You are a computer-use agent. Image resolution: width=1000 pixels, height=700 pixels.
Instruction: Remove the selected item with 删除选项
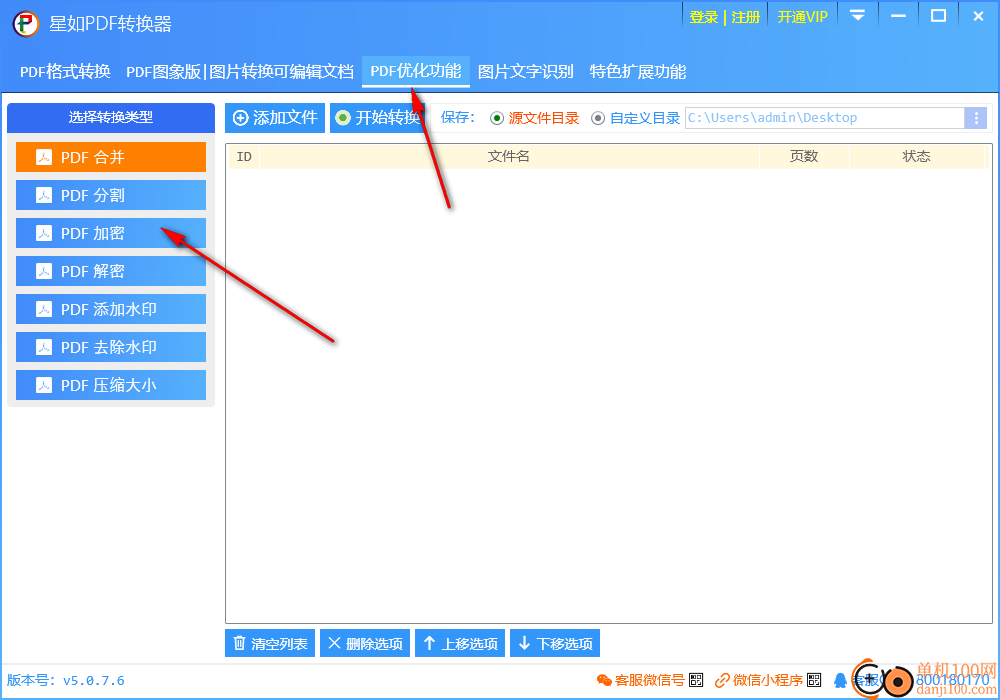point(365,643)
